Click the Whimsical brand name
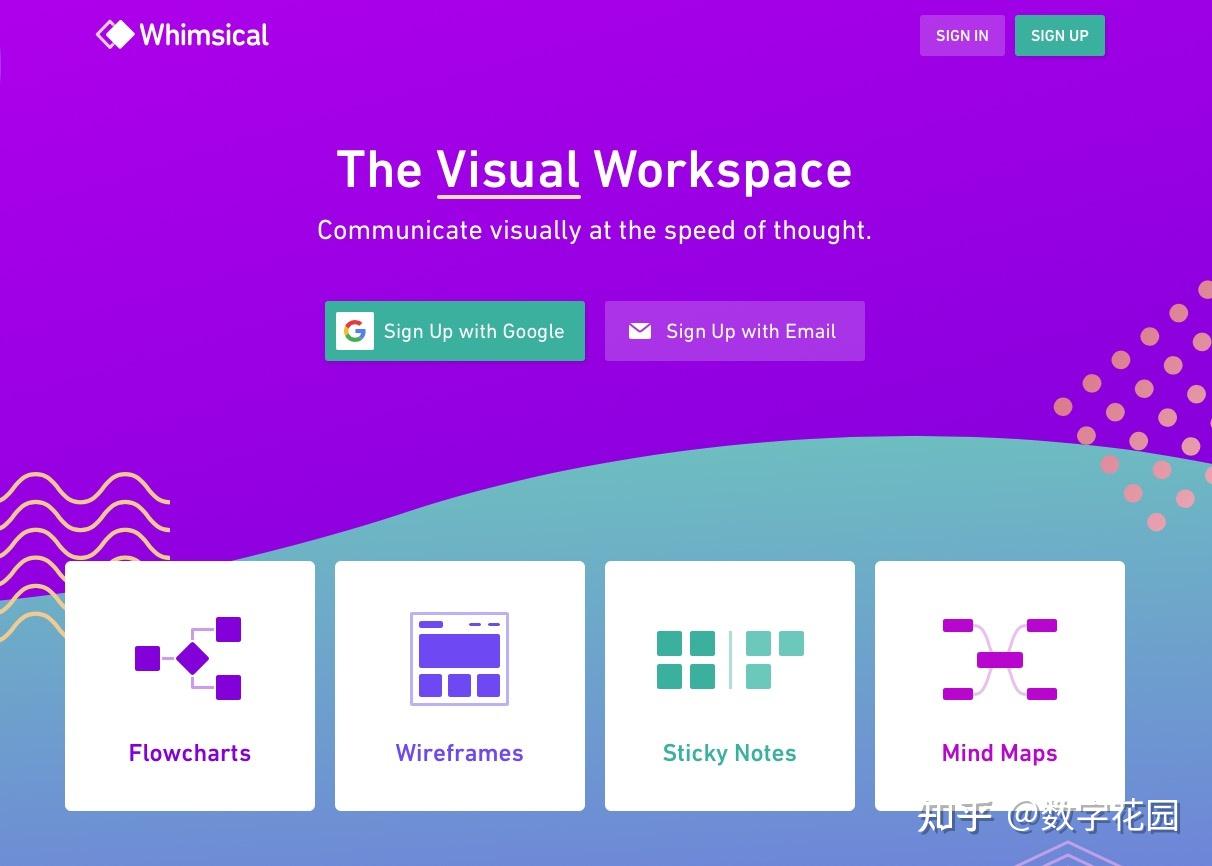1212x866 pixels. point(204,36)
